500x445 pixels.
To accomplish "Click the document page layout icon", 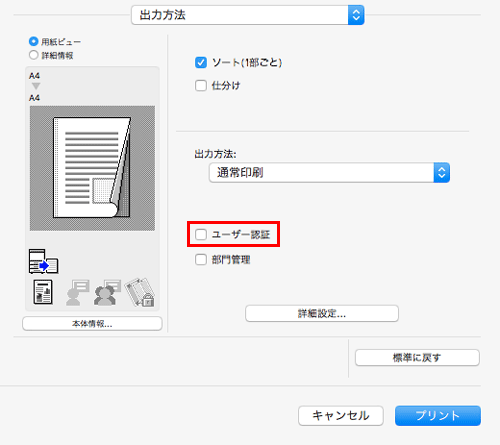I will [43, 292].
